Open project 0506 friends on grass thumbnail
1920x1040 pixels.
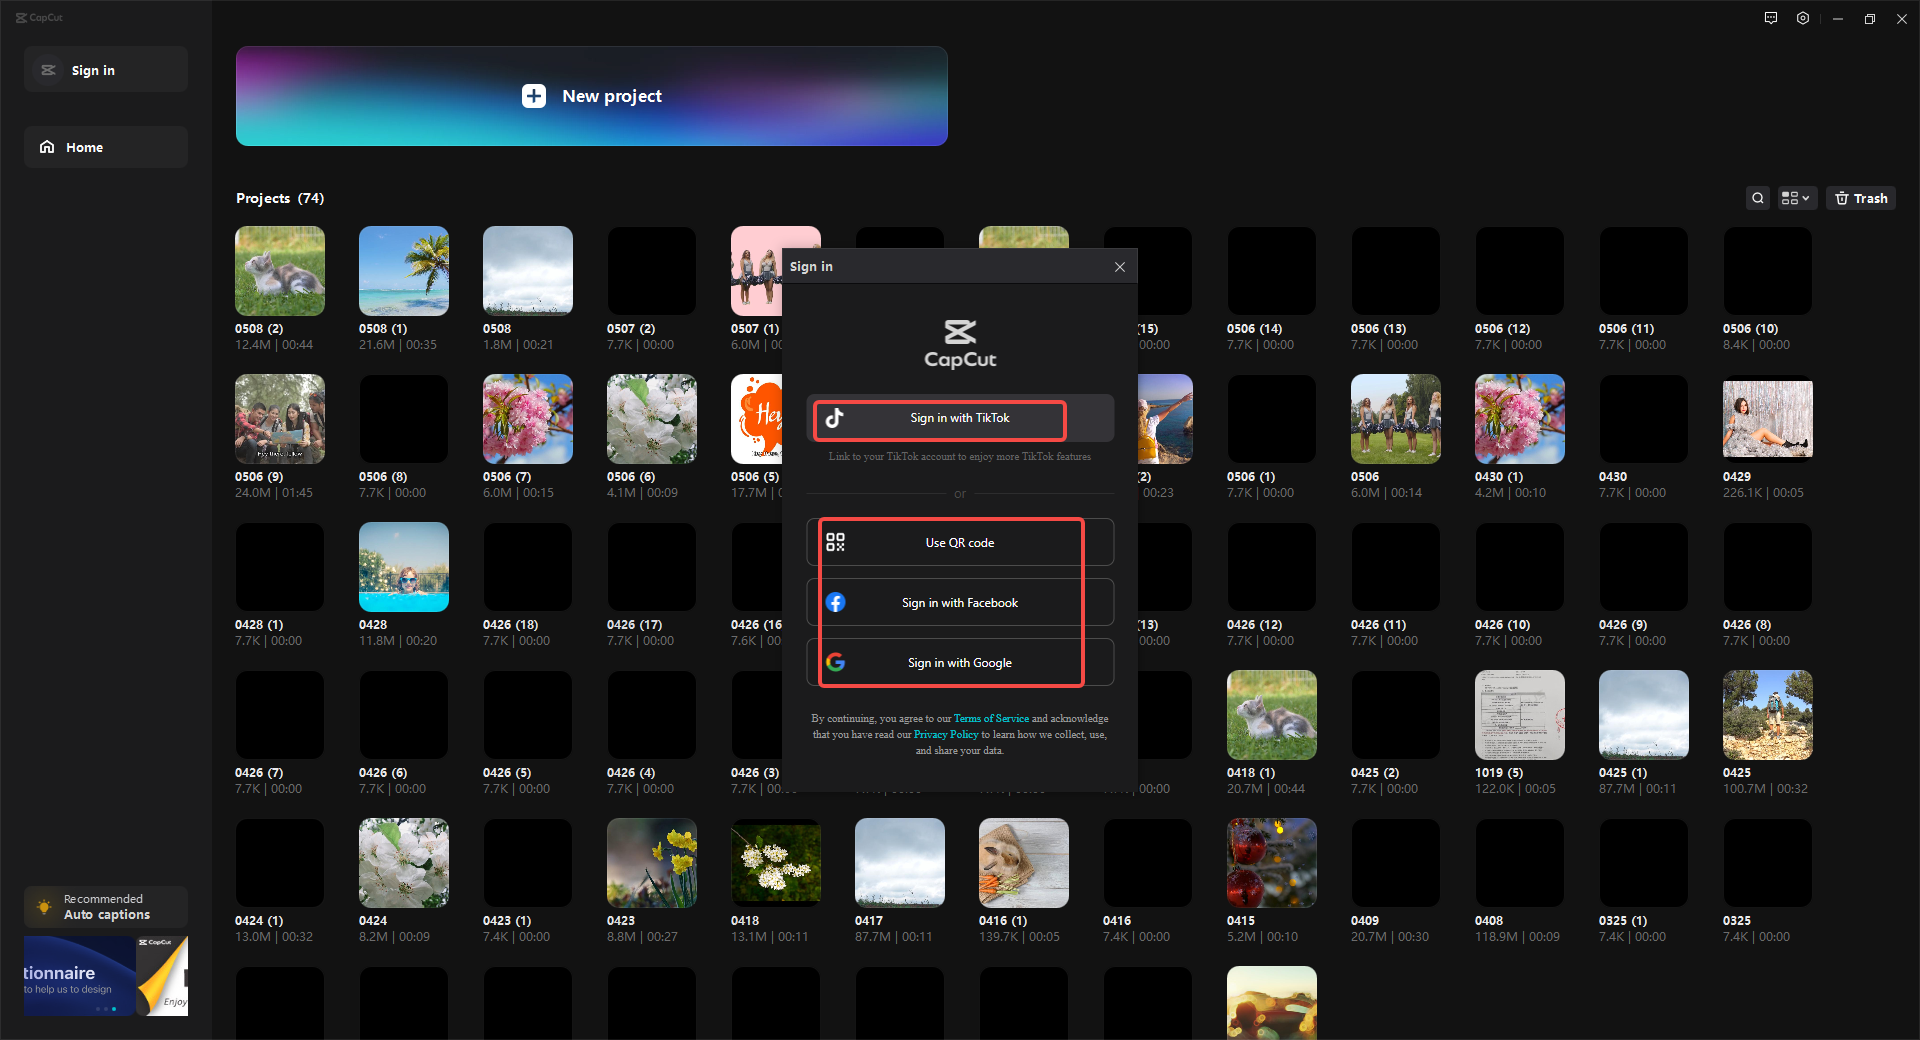click(1396, 419)
